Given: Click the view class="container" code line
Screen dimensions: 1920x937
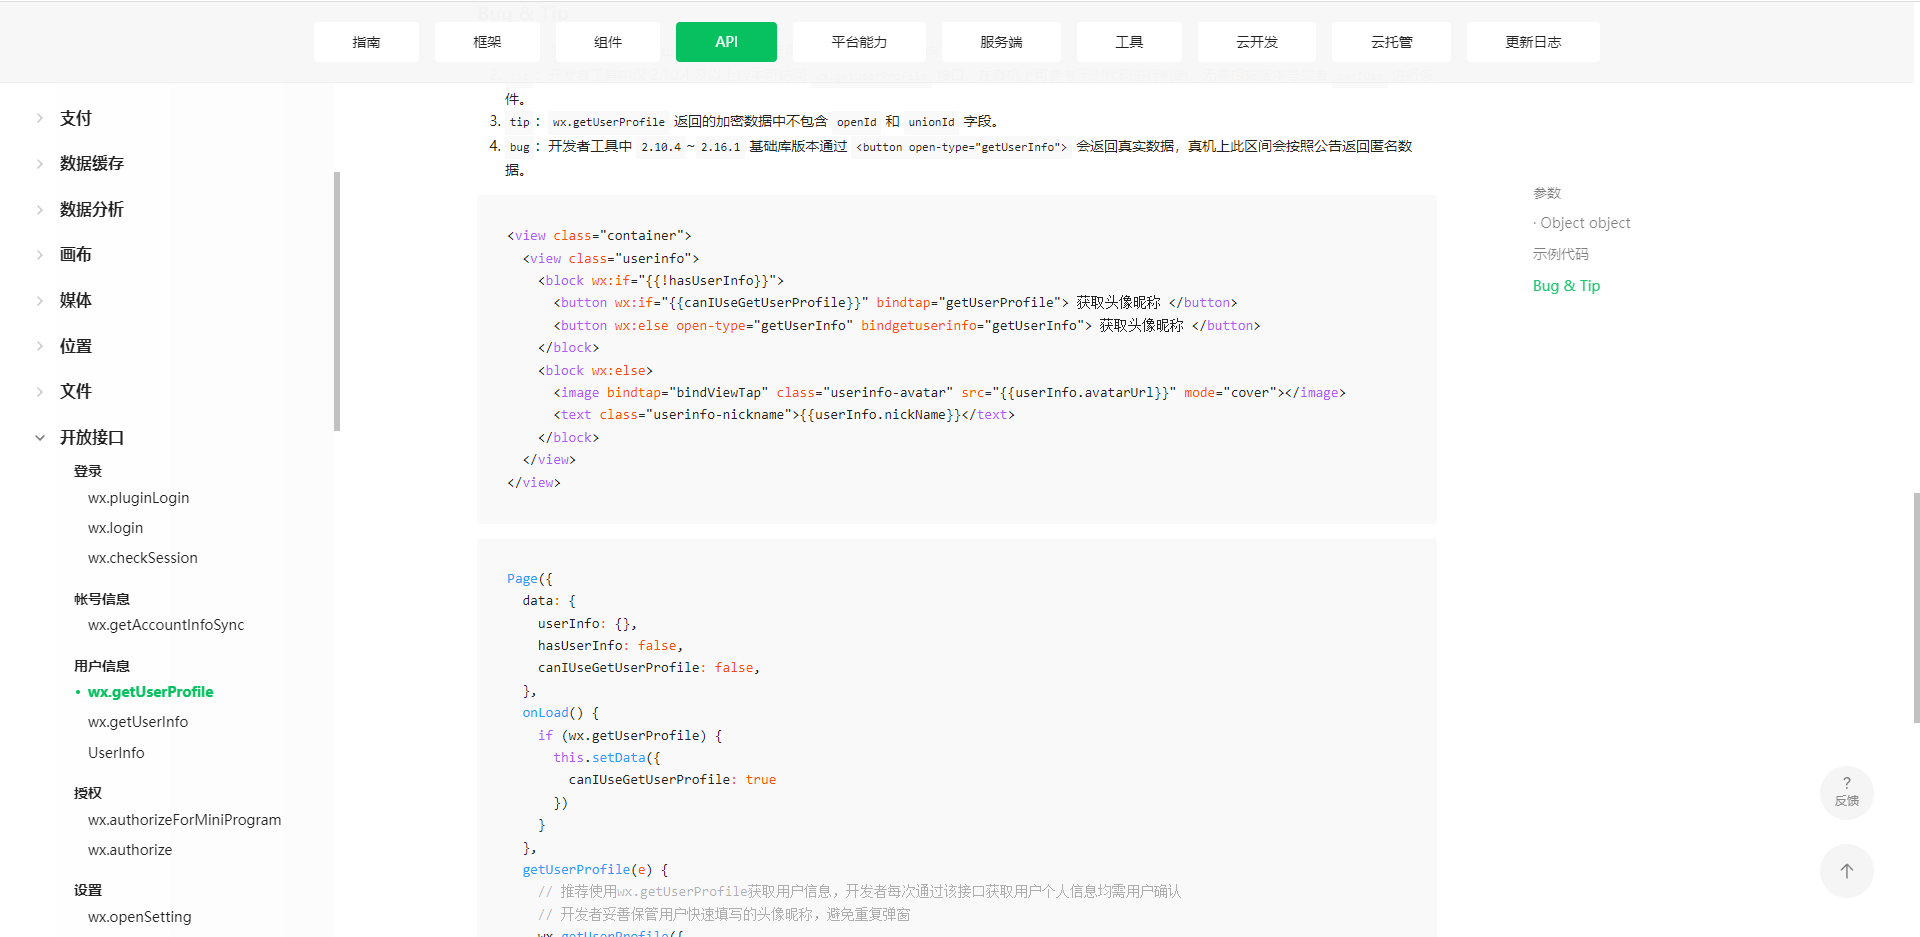Looking at the screenshot, I should pos(599,236).
